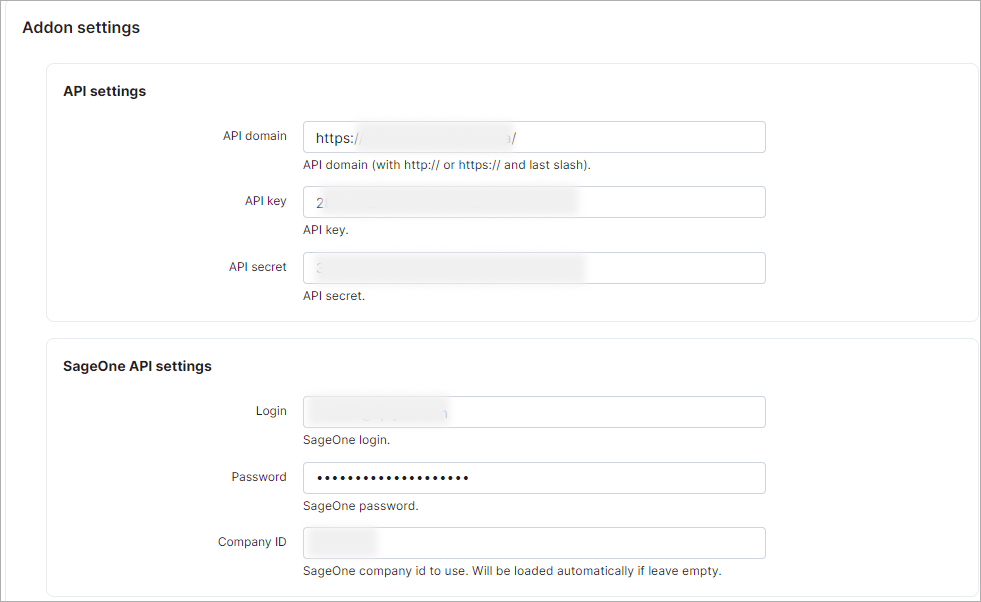
Task: Click the API domain input field
Action: tap(535, 137)
